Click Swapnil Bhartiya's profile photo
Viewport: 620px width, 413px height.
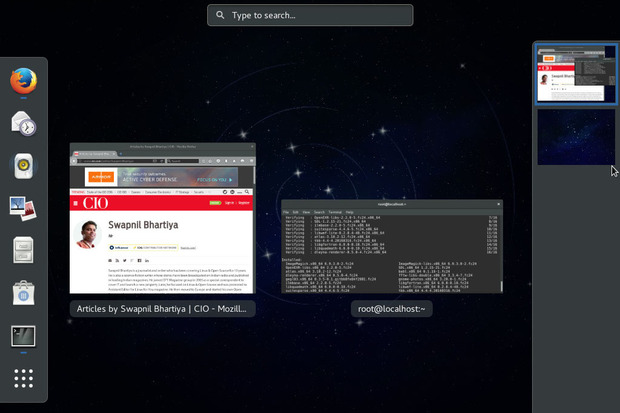87,235
